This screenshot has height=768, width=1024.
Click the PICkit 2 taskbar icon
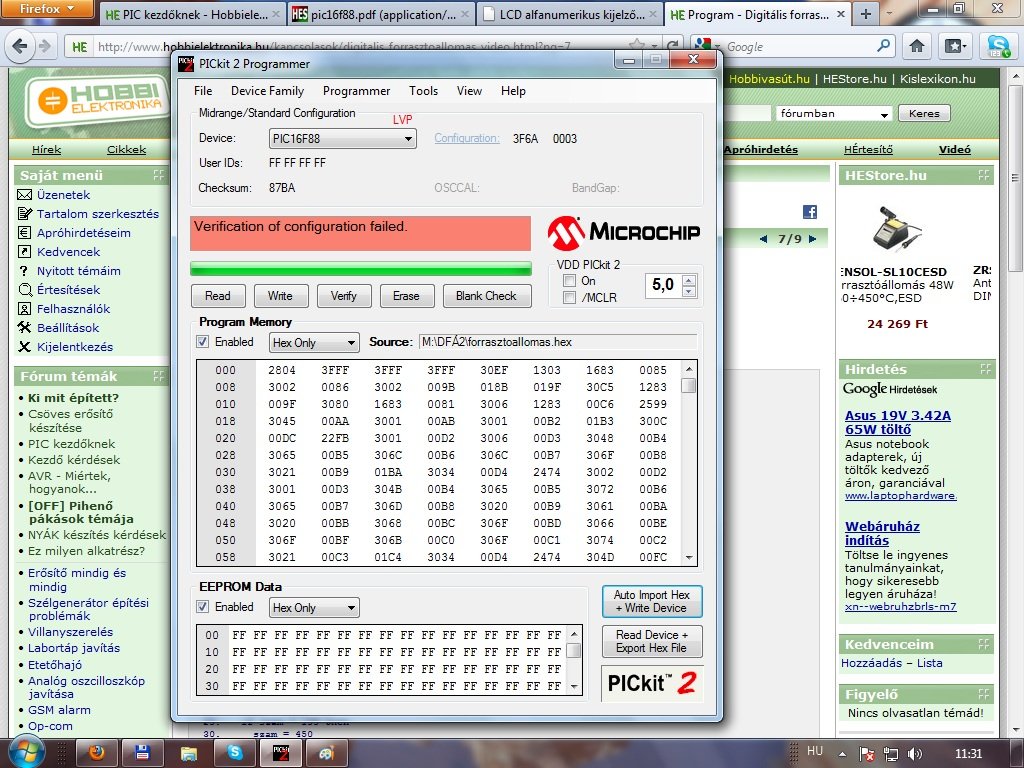point(280,753)
